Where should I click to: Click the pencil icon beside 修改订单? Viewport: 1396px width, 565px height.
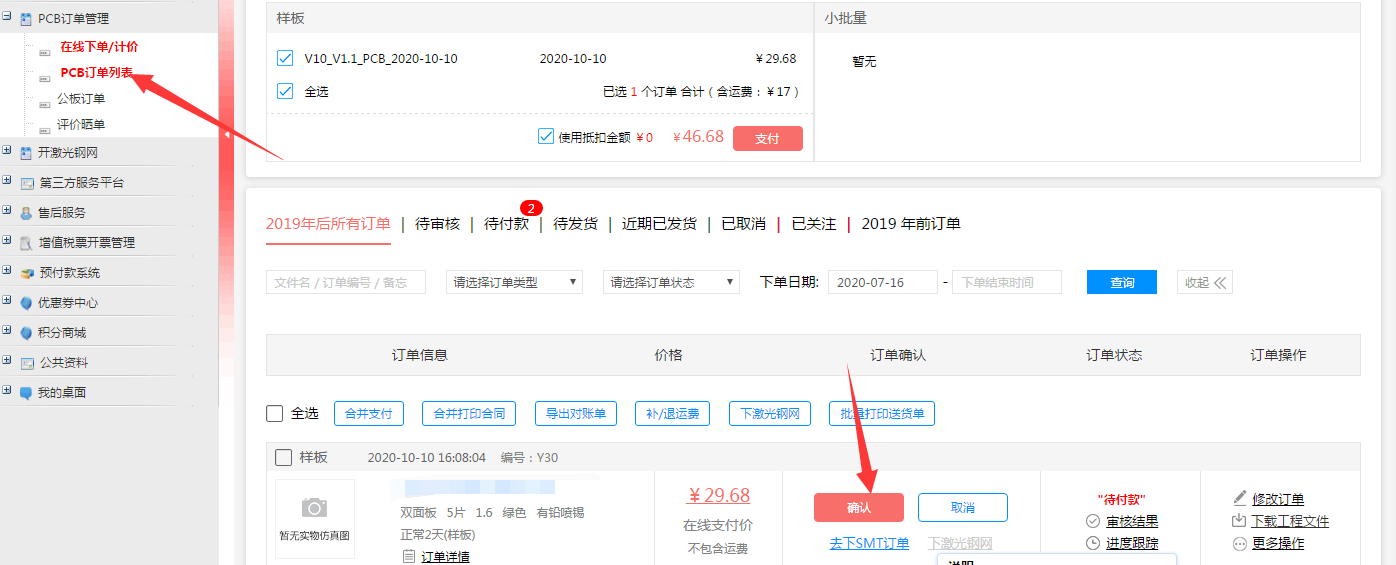tap(1240, 498)
